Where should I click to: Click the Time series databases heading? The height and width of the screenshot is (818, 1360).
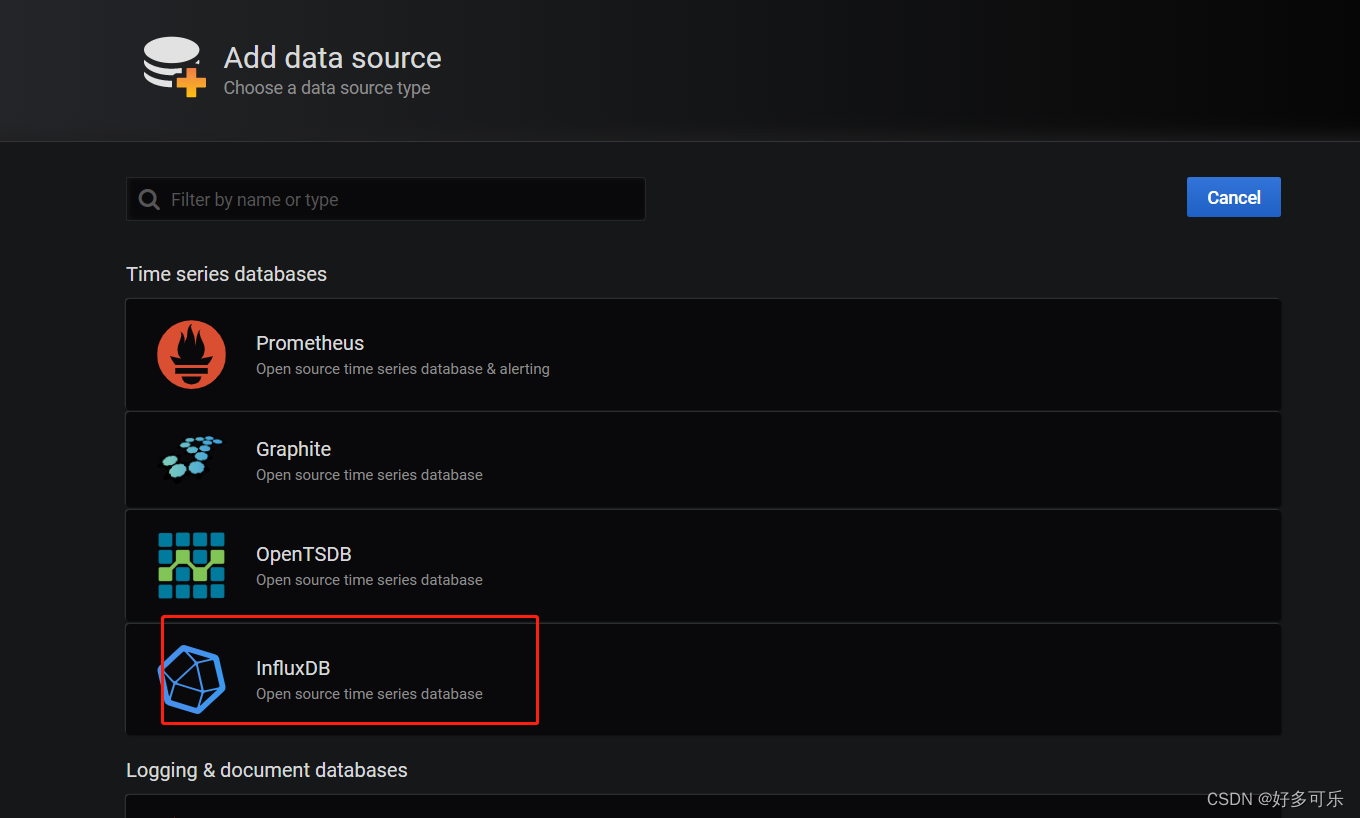click(x=226, y=274)
